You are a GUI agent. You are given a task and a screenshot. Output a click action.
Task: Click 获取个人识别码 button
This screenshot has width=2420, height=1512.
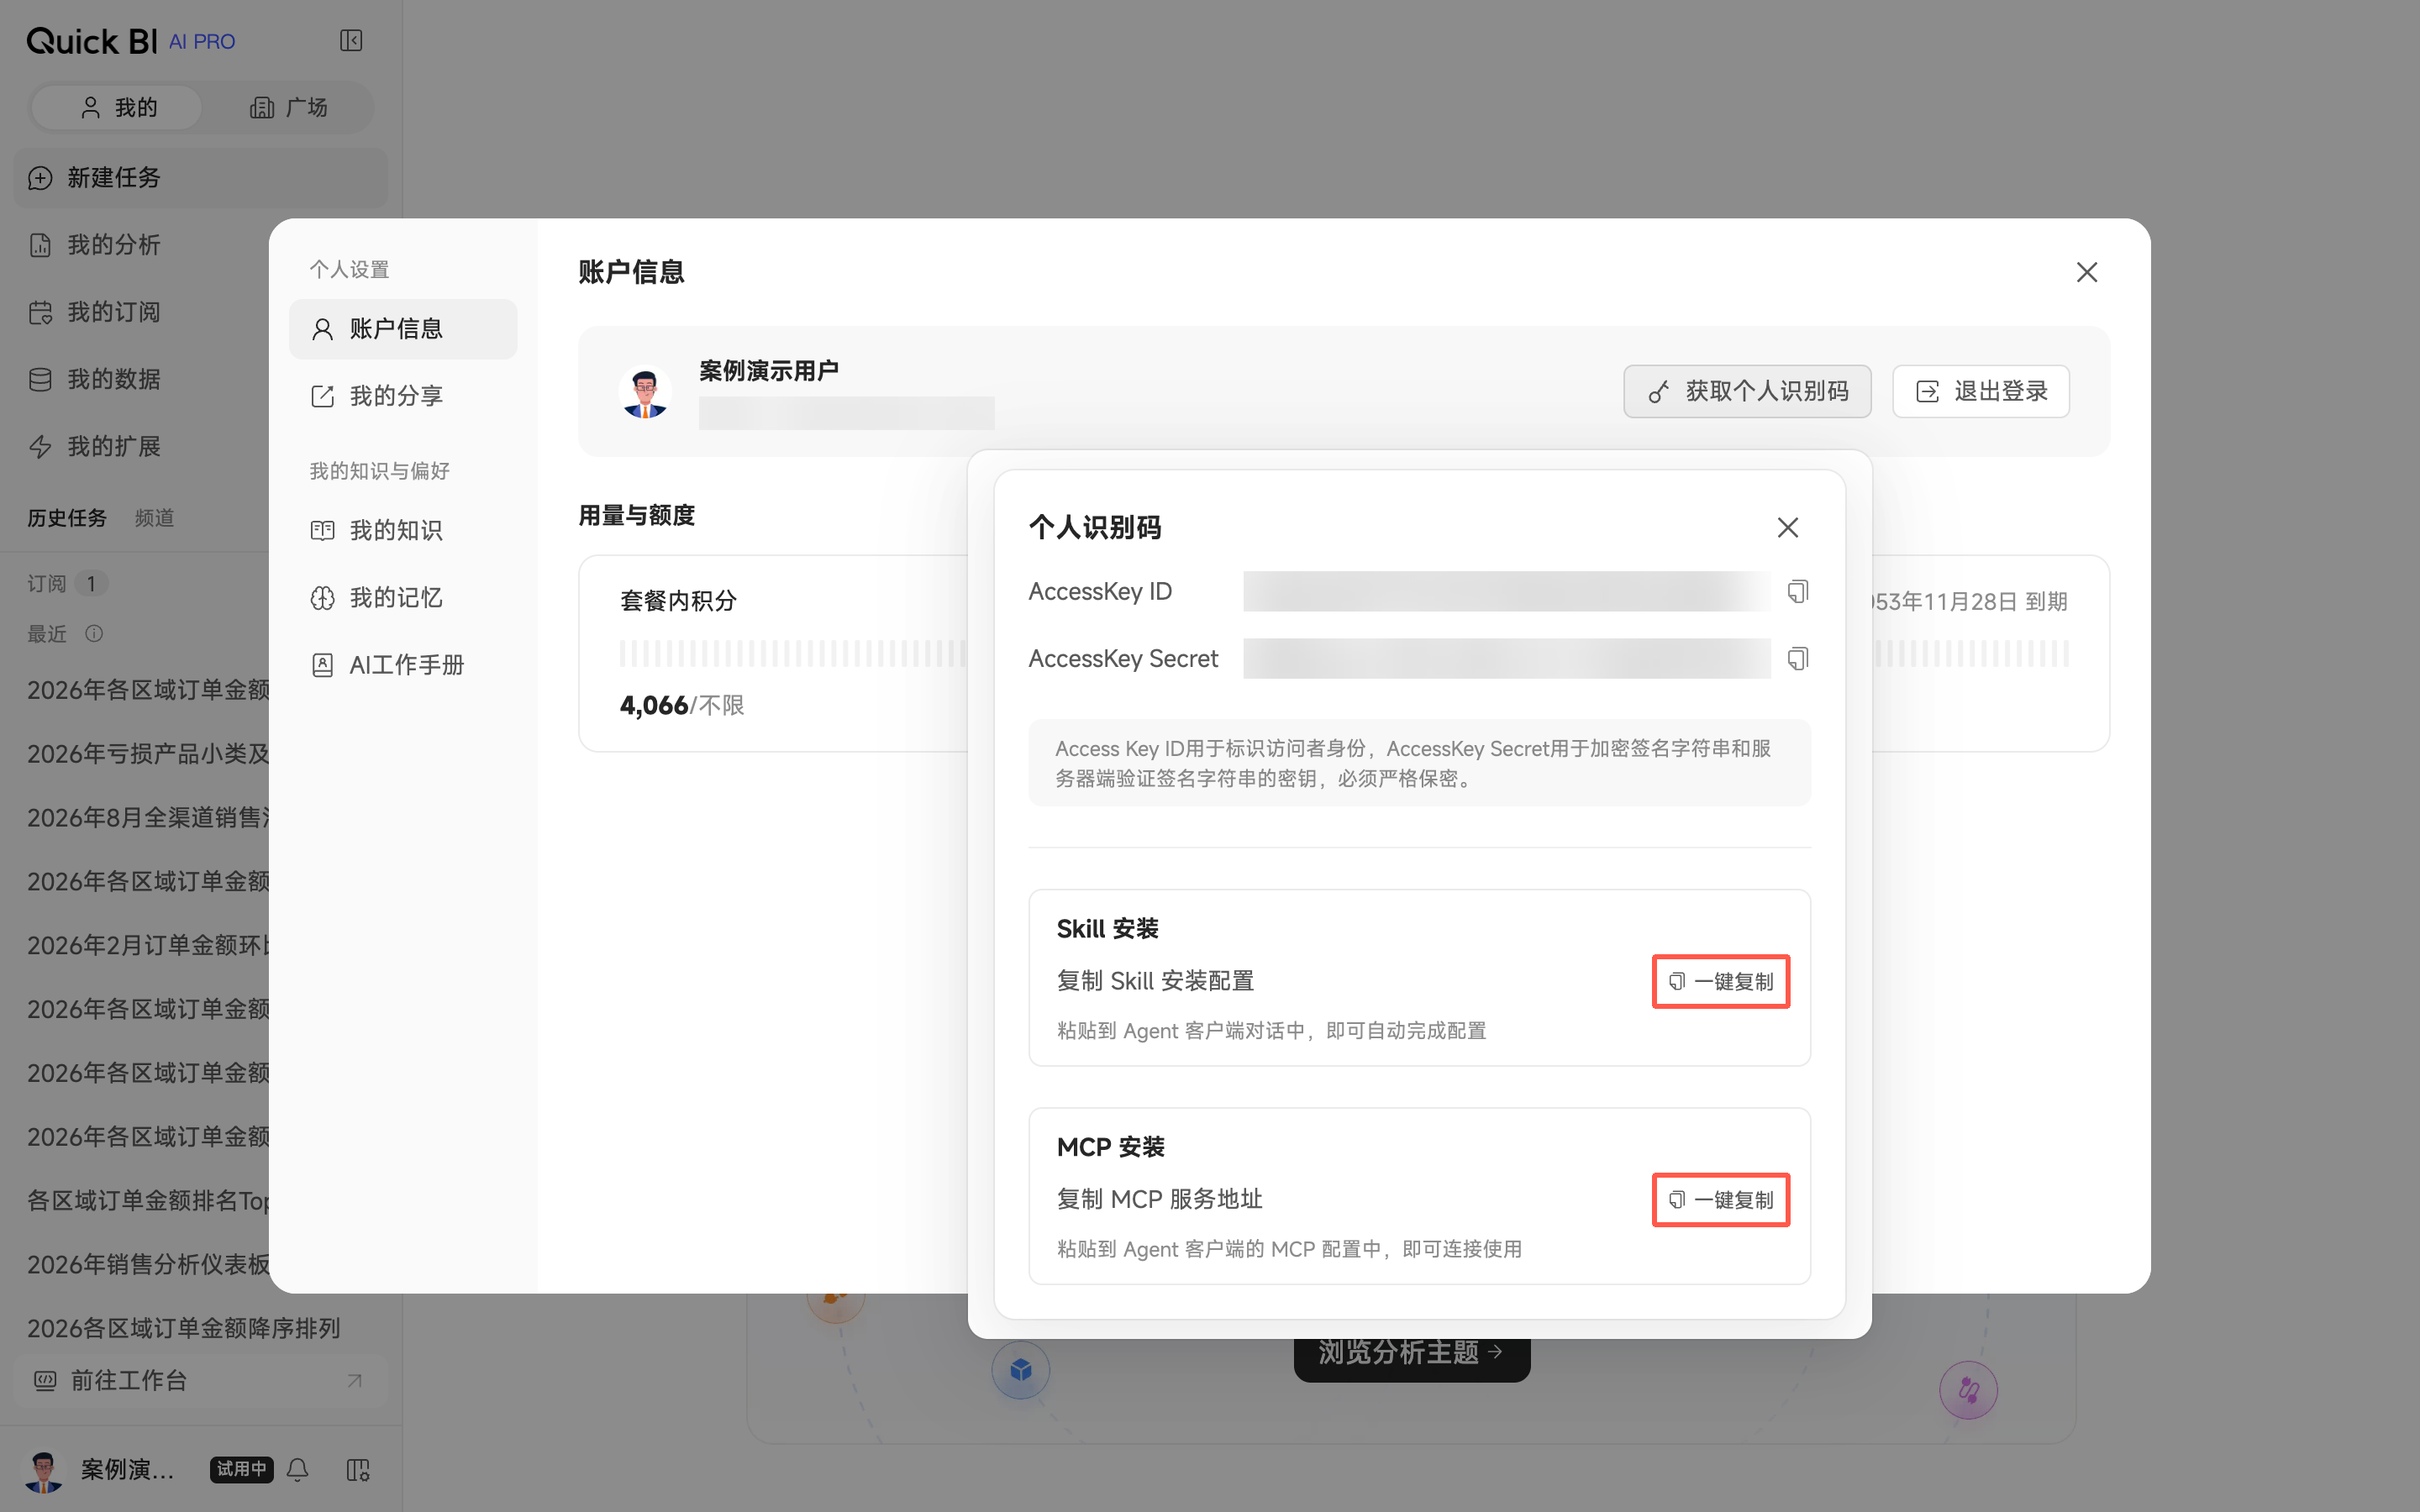1747,391
